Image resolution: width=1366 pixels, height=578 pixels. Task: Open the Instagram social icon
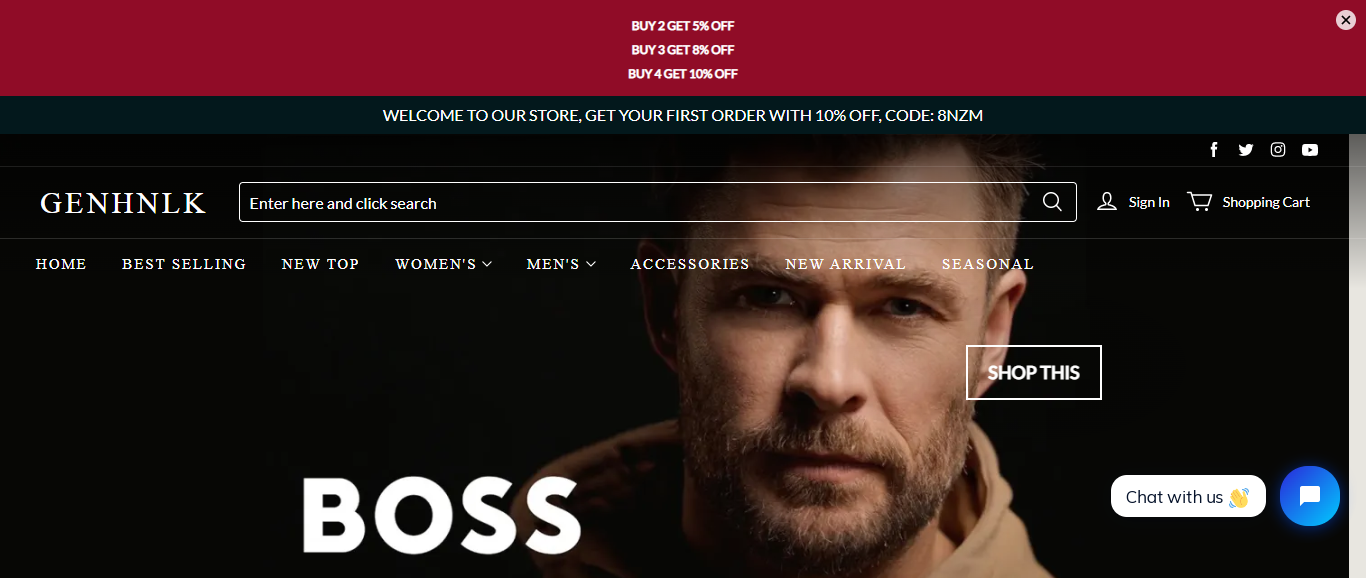click(x=1278, y=150)
